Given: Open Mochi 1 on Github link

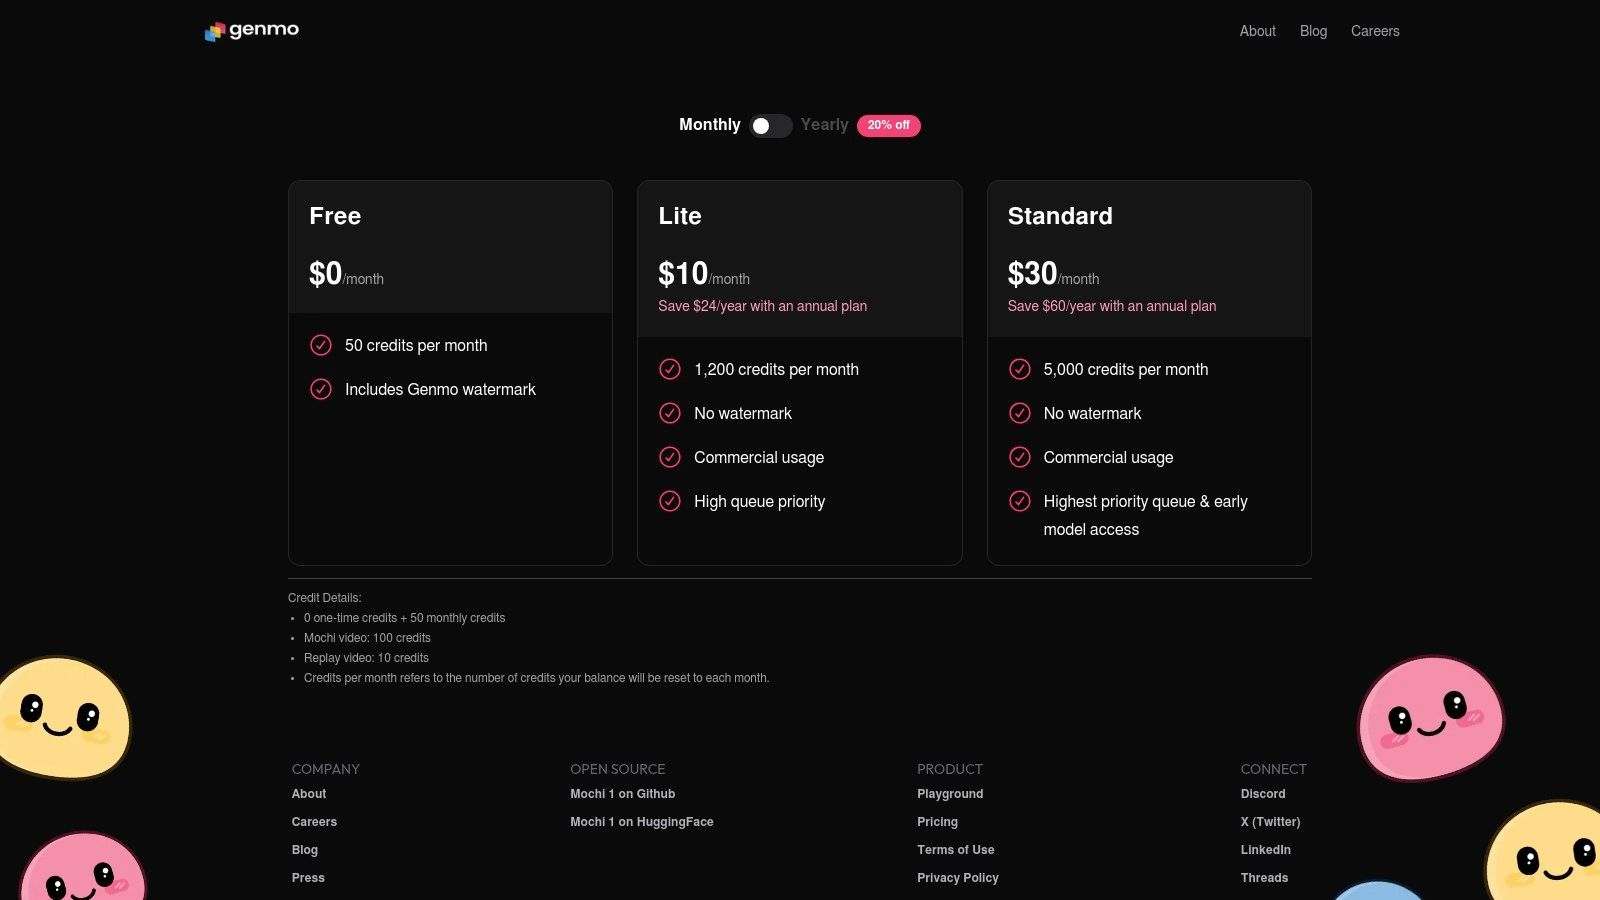Looking at the screenshot, I should pos(622,794).
